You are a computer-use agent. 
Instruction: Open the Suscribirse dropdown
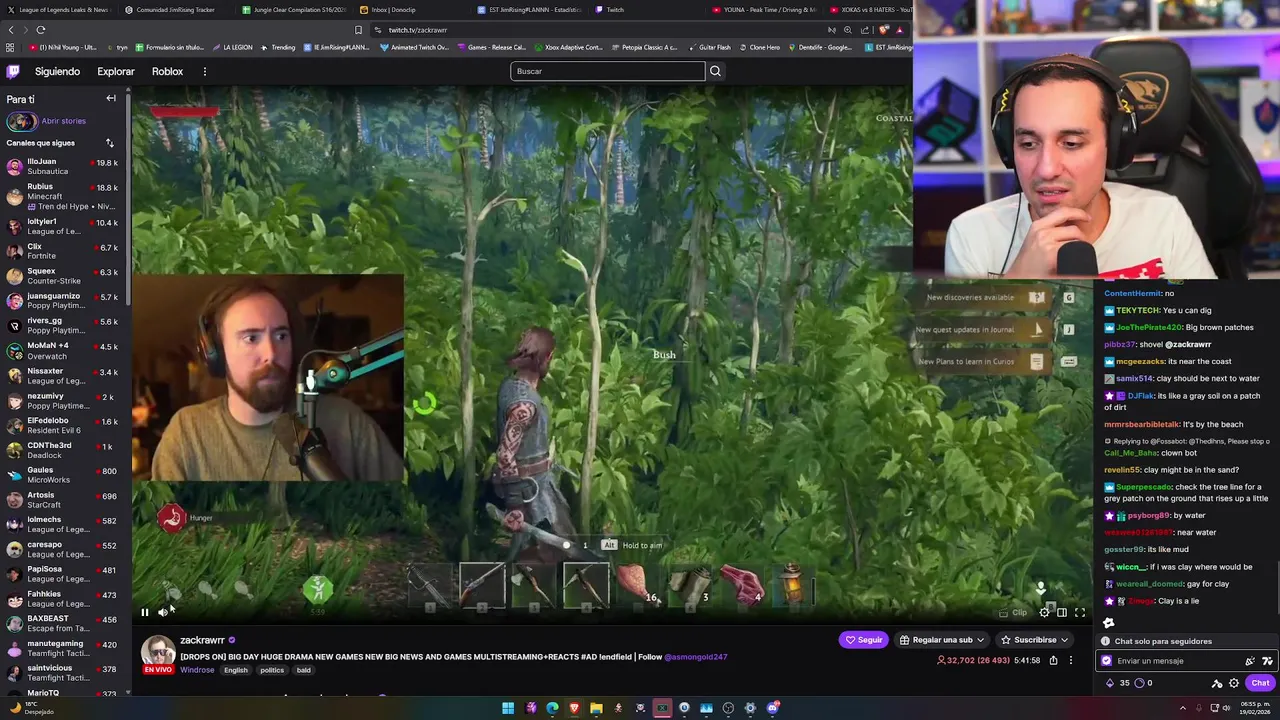pos(1035,640)
